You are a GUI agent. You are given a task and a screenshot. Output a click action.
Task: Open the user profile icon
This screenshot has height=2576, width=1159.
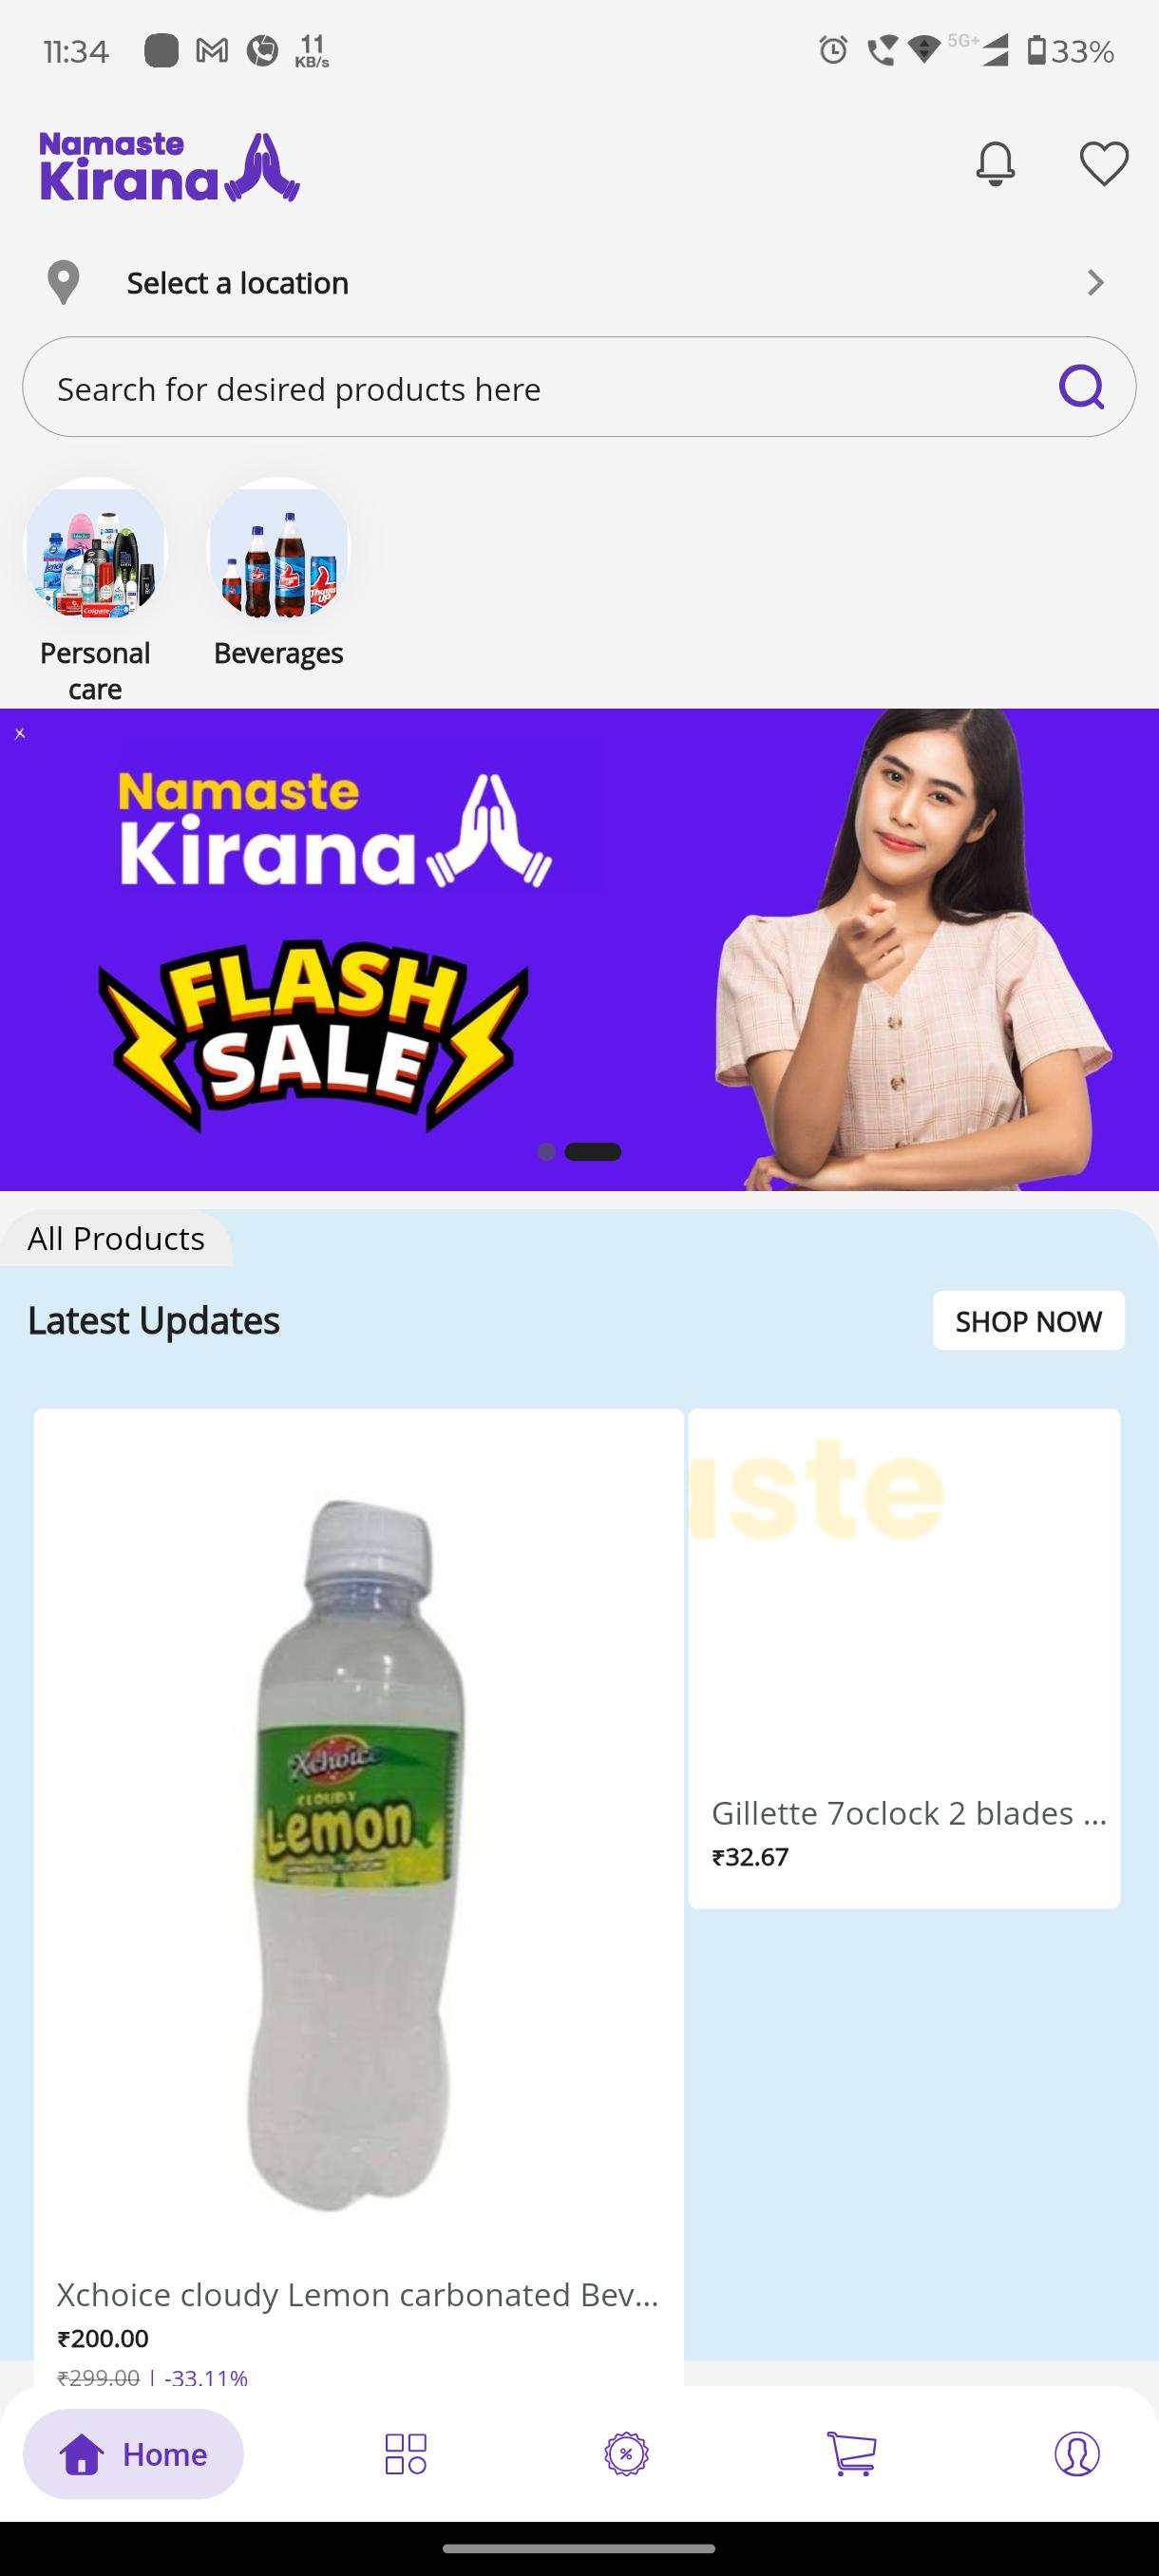pos(1077,2454)
